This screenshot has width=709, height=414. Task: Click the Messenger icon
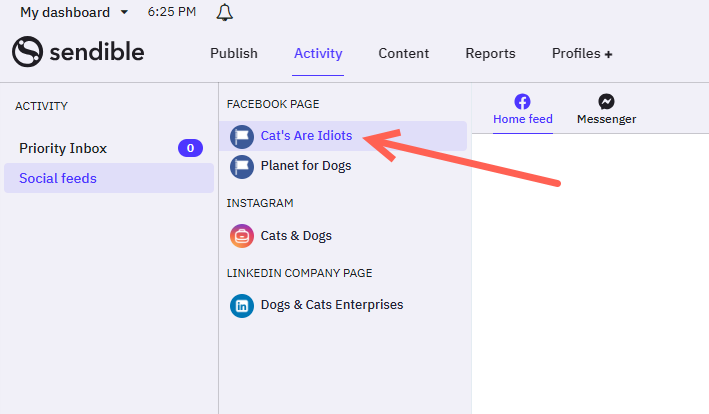pyautogui.click(x=606, y=102)
